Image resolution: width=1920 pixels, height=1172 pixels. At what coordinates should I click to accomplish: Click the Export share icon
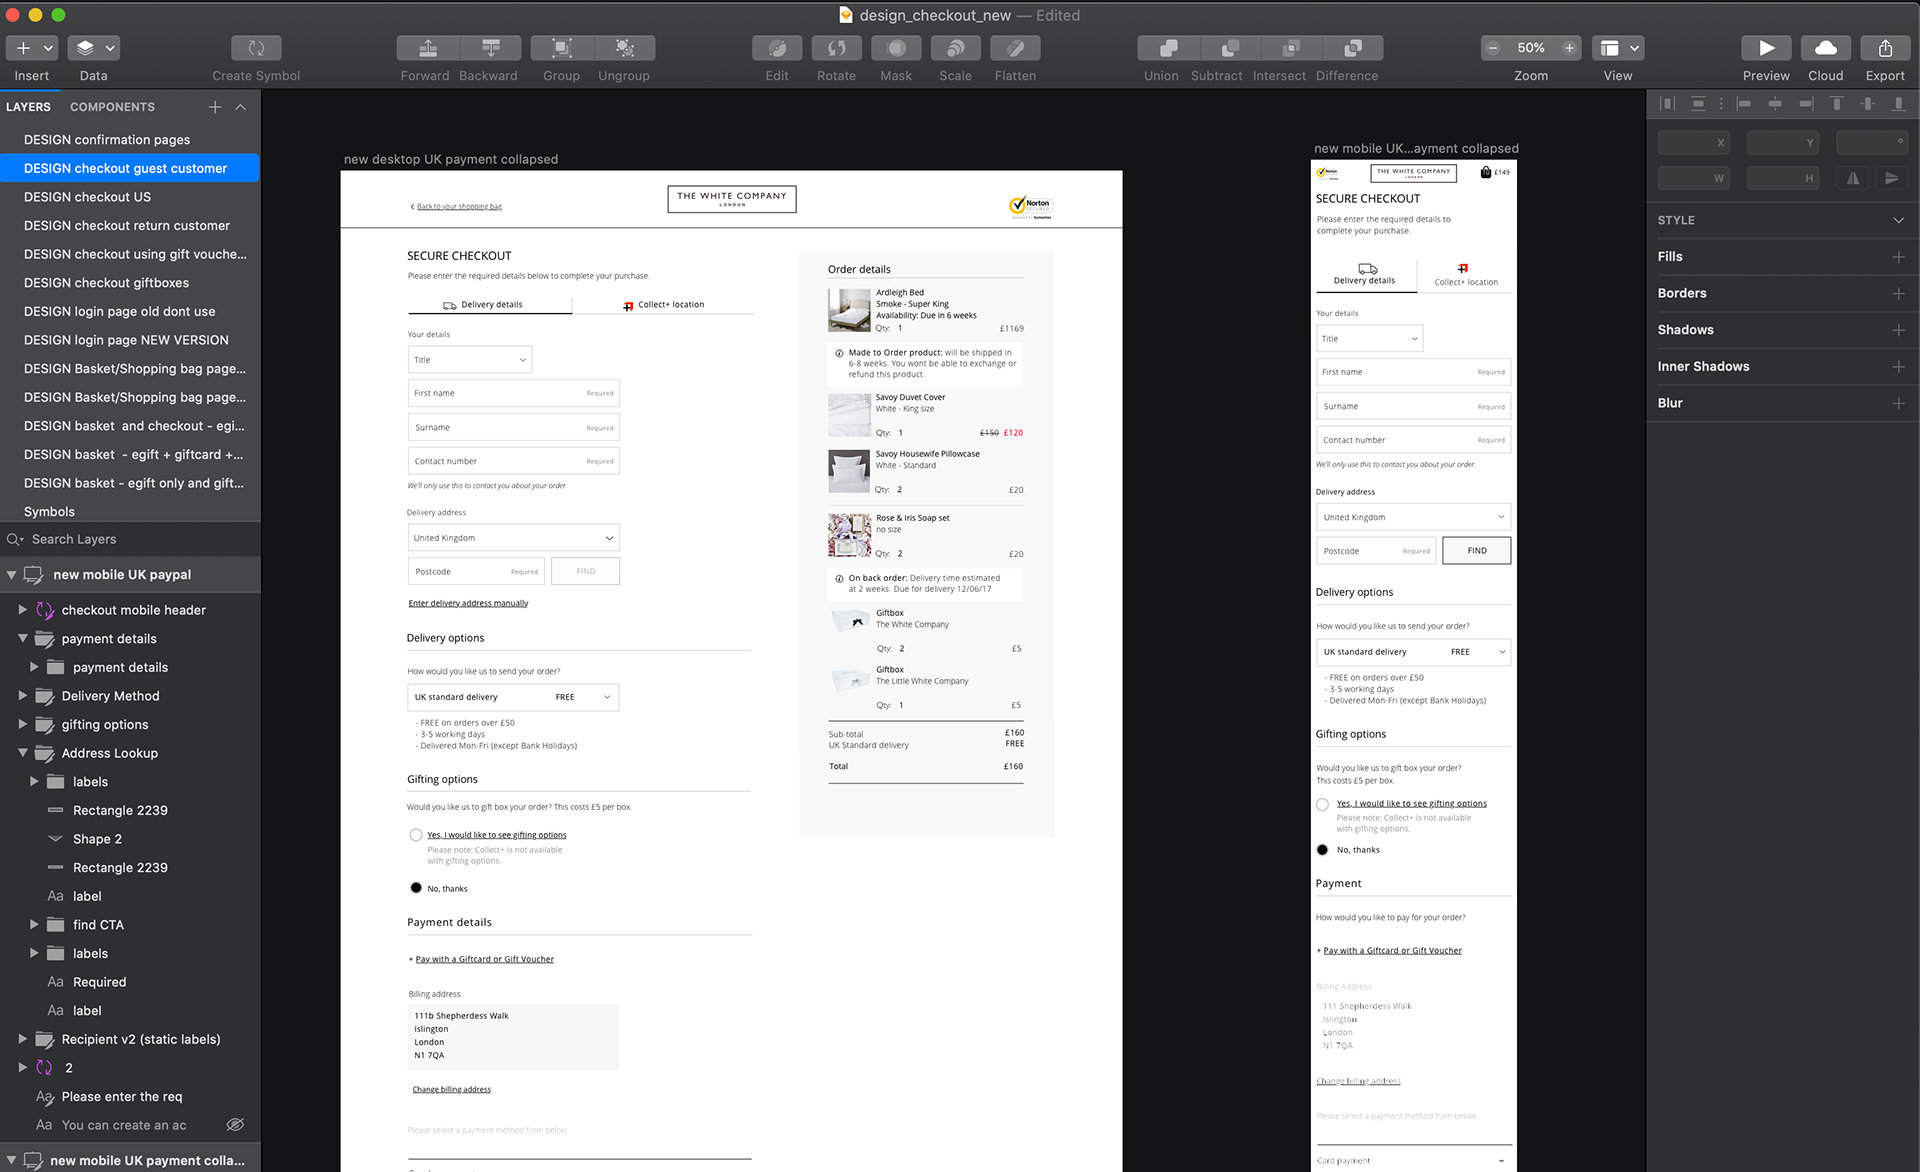(1885, 48)
